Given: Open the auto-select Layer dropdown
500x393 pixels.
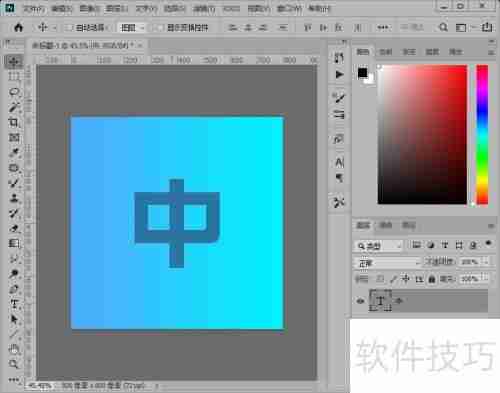Looking at the screenshot, I should [x=132, y=28].
